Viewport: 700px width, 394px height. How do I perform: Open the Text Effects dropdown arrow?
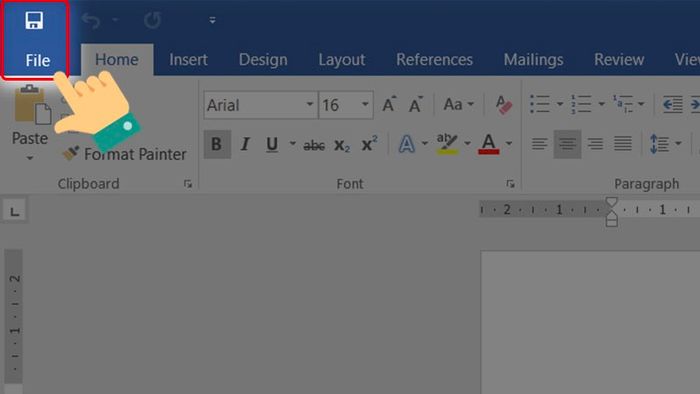click(425, 143)
